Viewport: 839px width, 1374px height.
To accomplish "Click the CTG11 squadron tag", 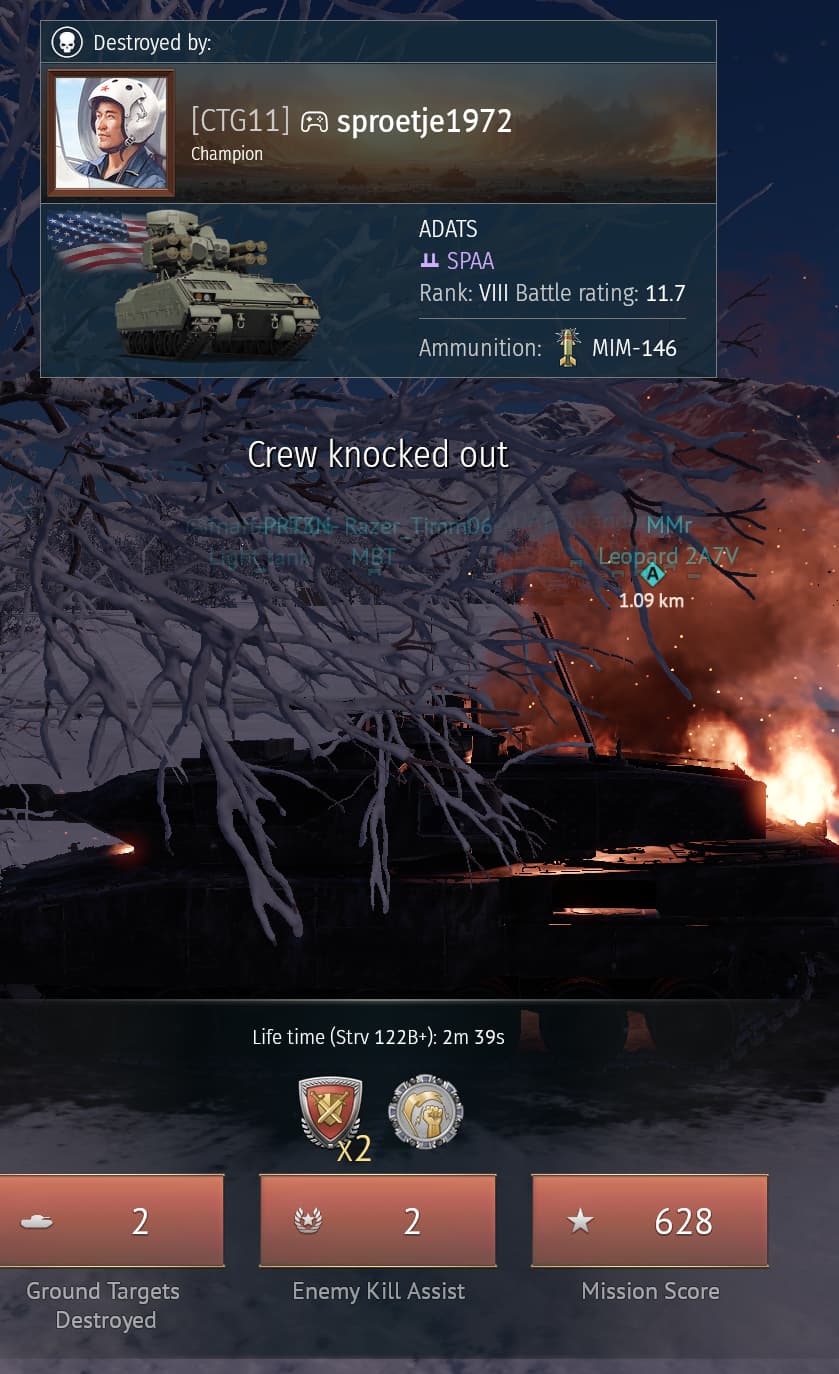I will [x=240, y=121].
